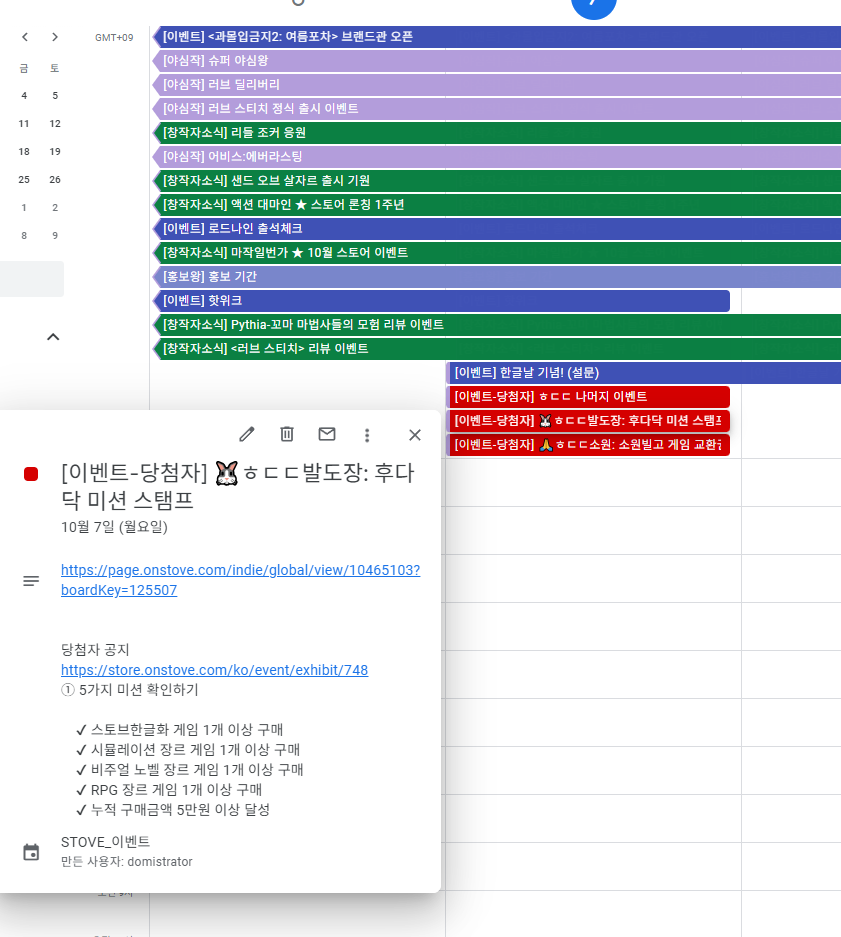Click the GMT+09 timezone label
This screenshot has height=937, width=841.
click(x=114, y=38)
